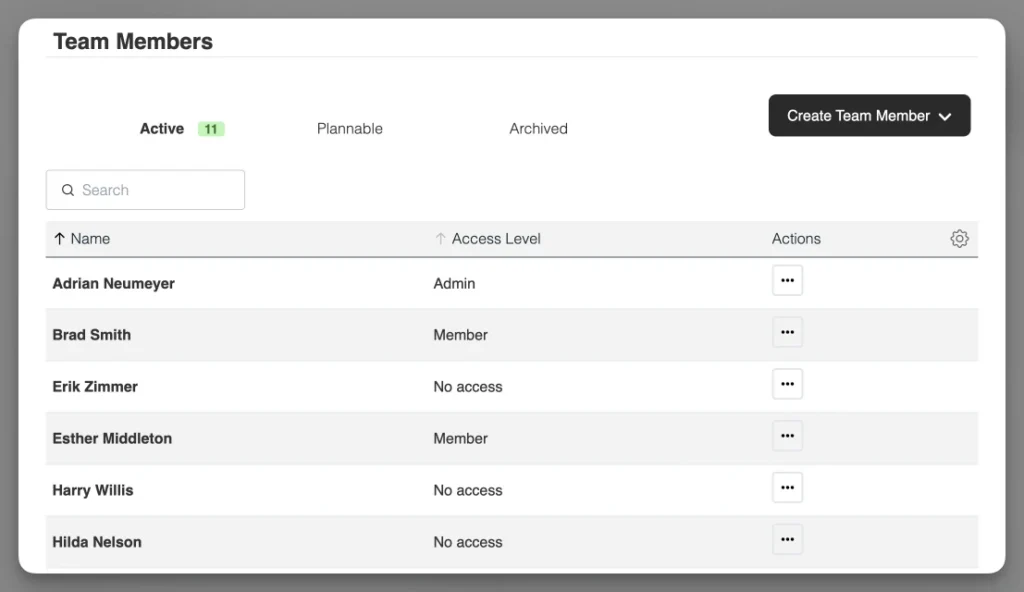Open actions menu for Erik Zimmer
The height and width of the screenshot is (592, 1024).
[x=787, y=384]
